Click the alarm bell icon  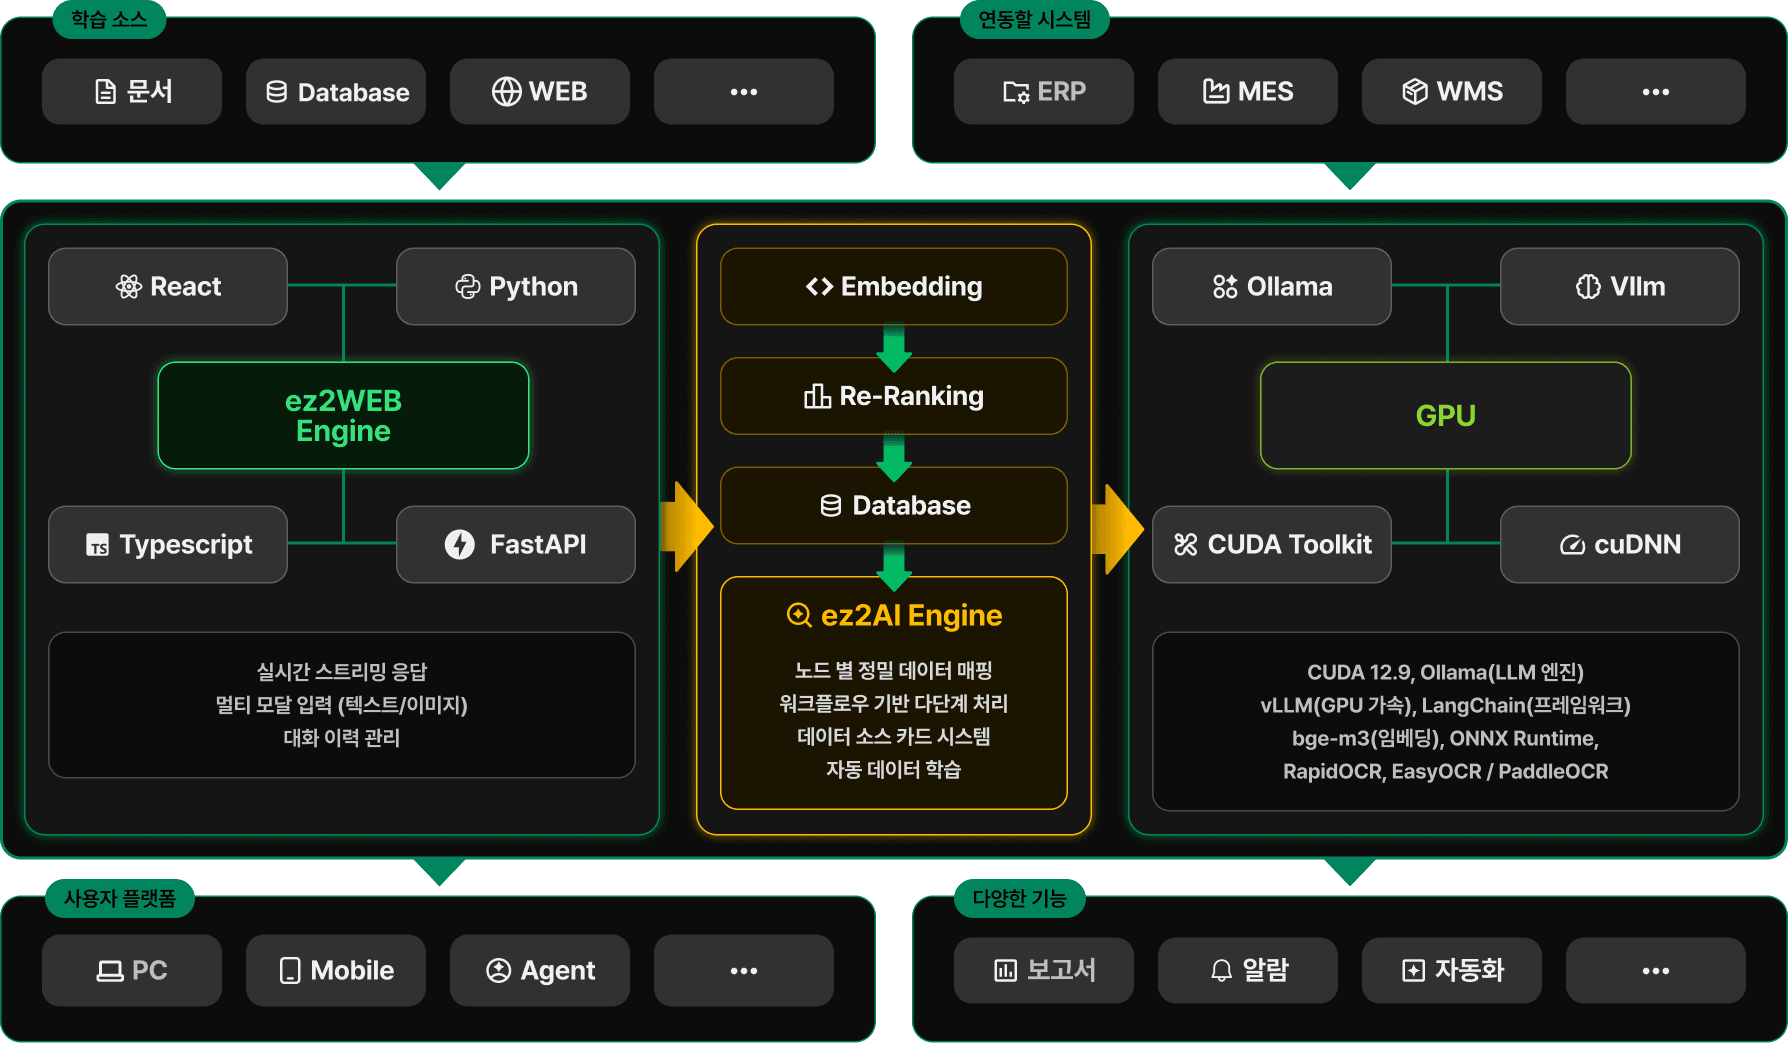coord(1221,971)
